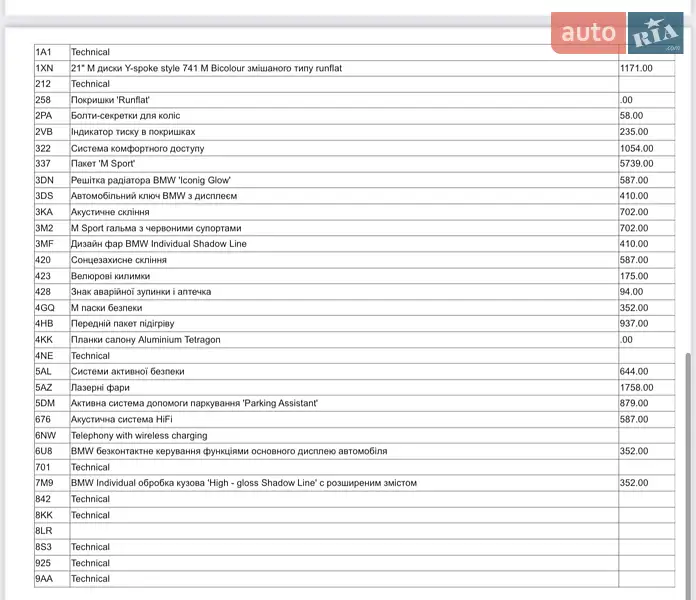Click the 1171.00 price for M диски
The image size is (696, 600).
click(x=636, y=68)
